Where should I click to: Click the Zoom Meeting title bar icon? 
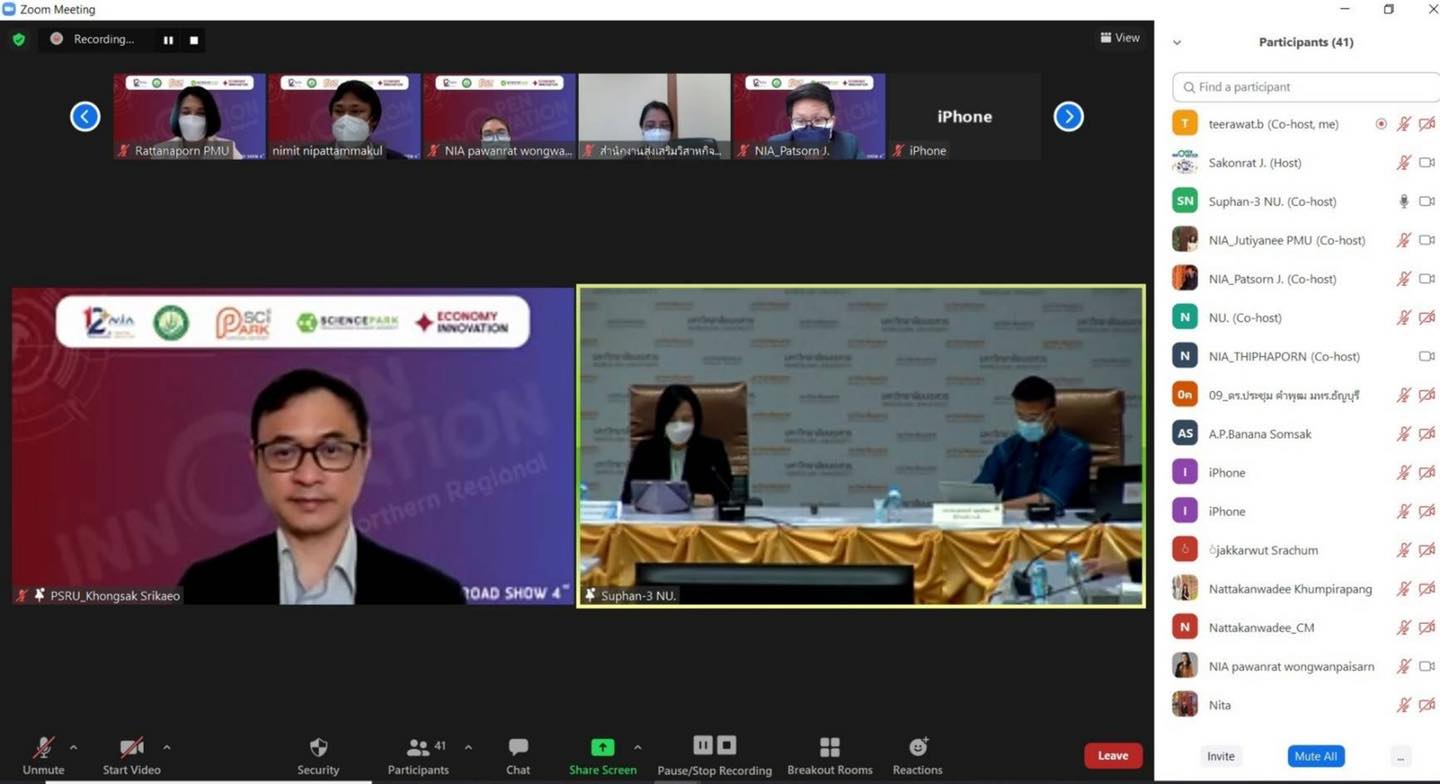coord(9,9)
